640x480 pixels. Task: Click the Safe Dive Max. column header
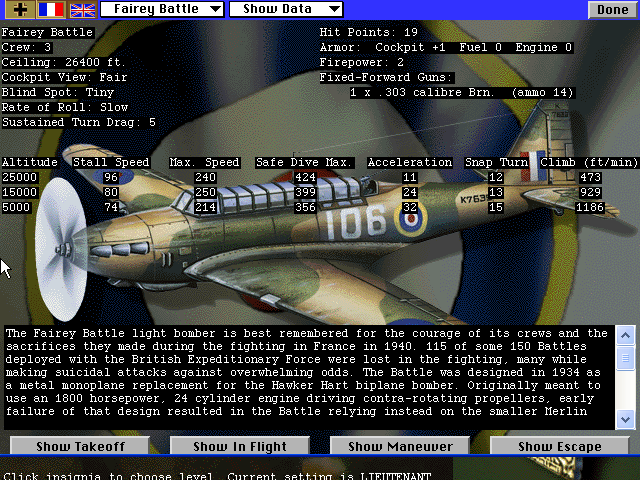point(304,162)
